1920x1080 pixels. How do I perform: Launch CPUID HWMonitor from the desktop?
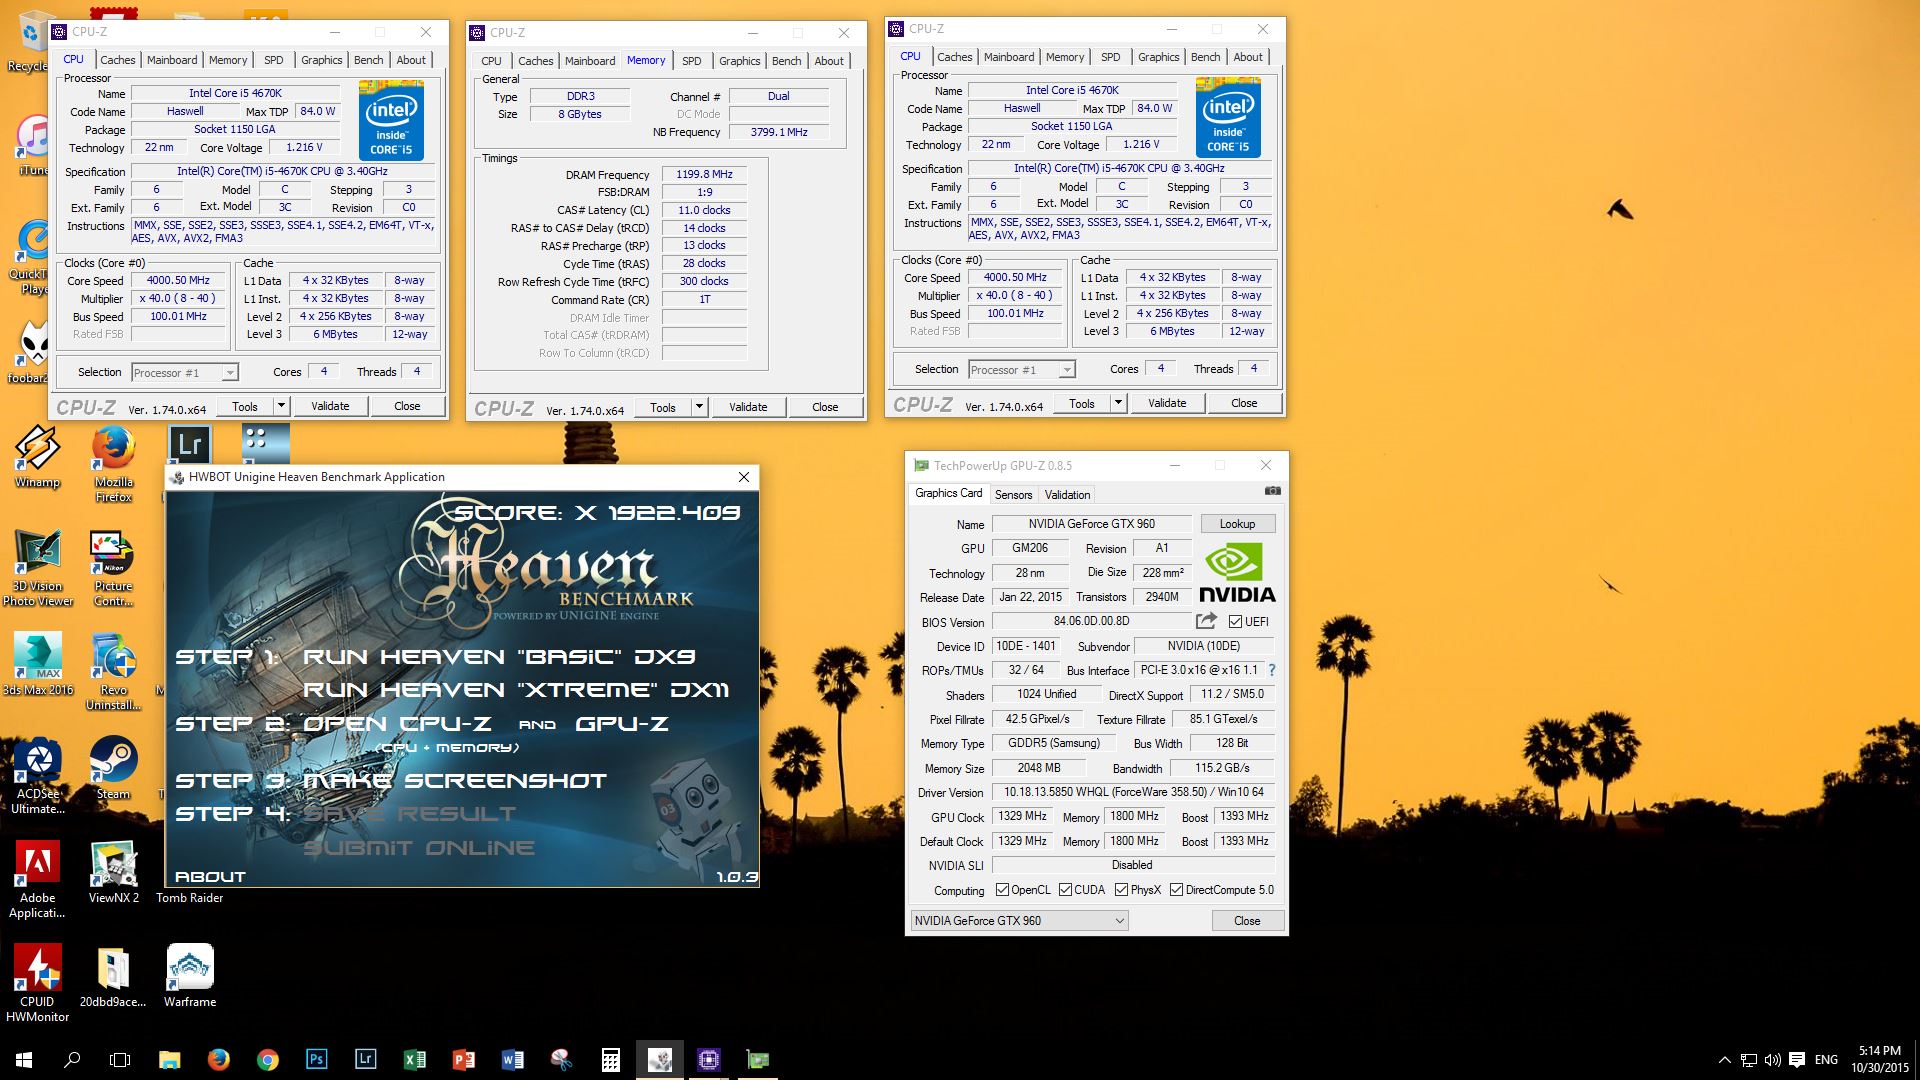pyautogui.click(x=37, y=967)
